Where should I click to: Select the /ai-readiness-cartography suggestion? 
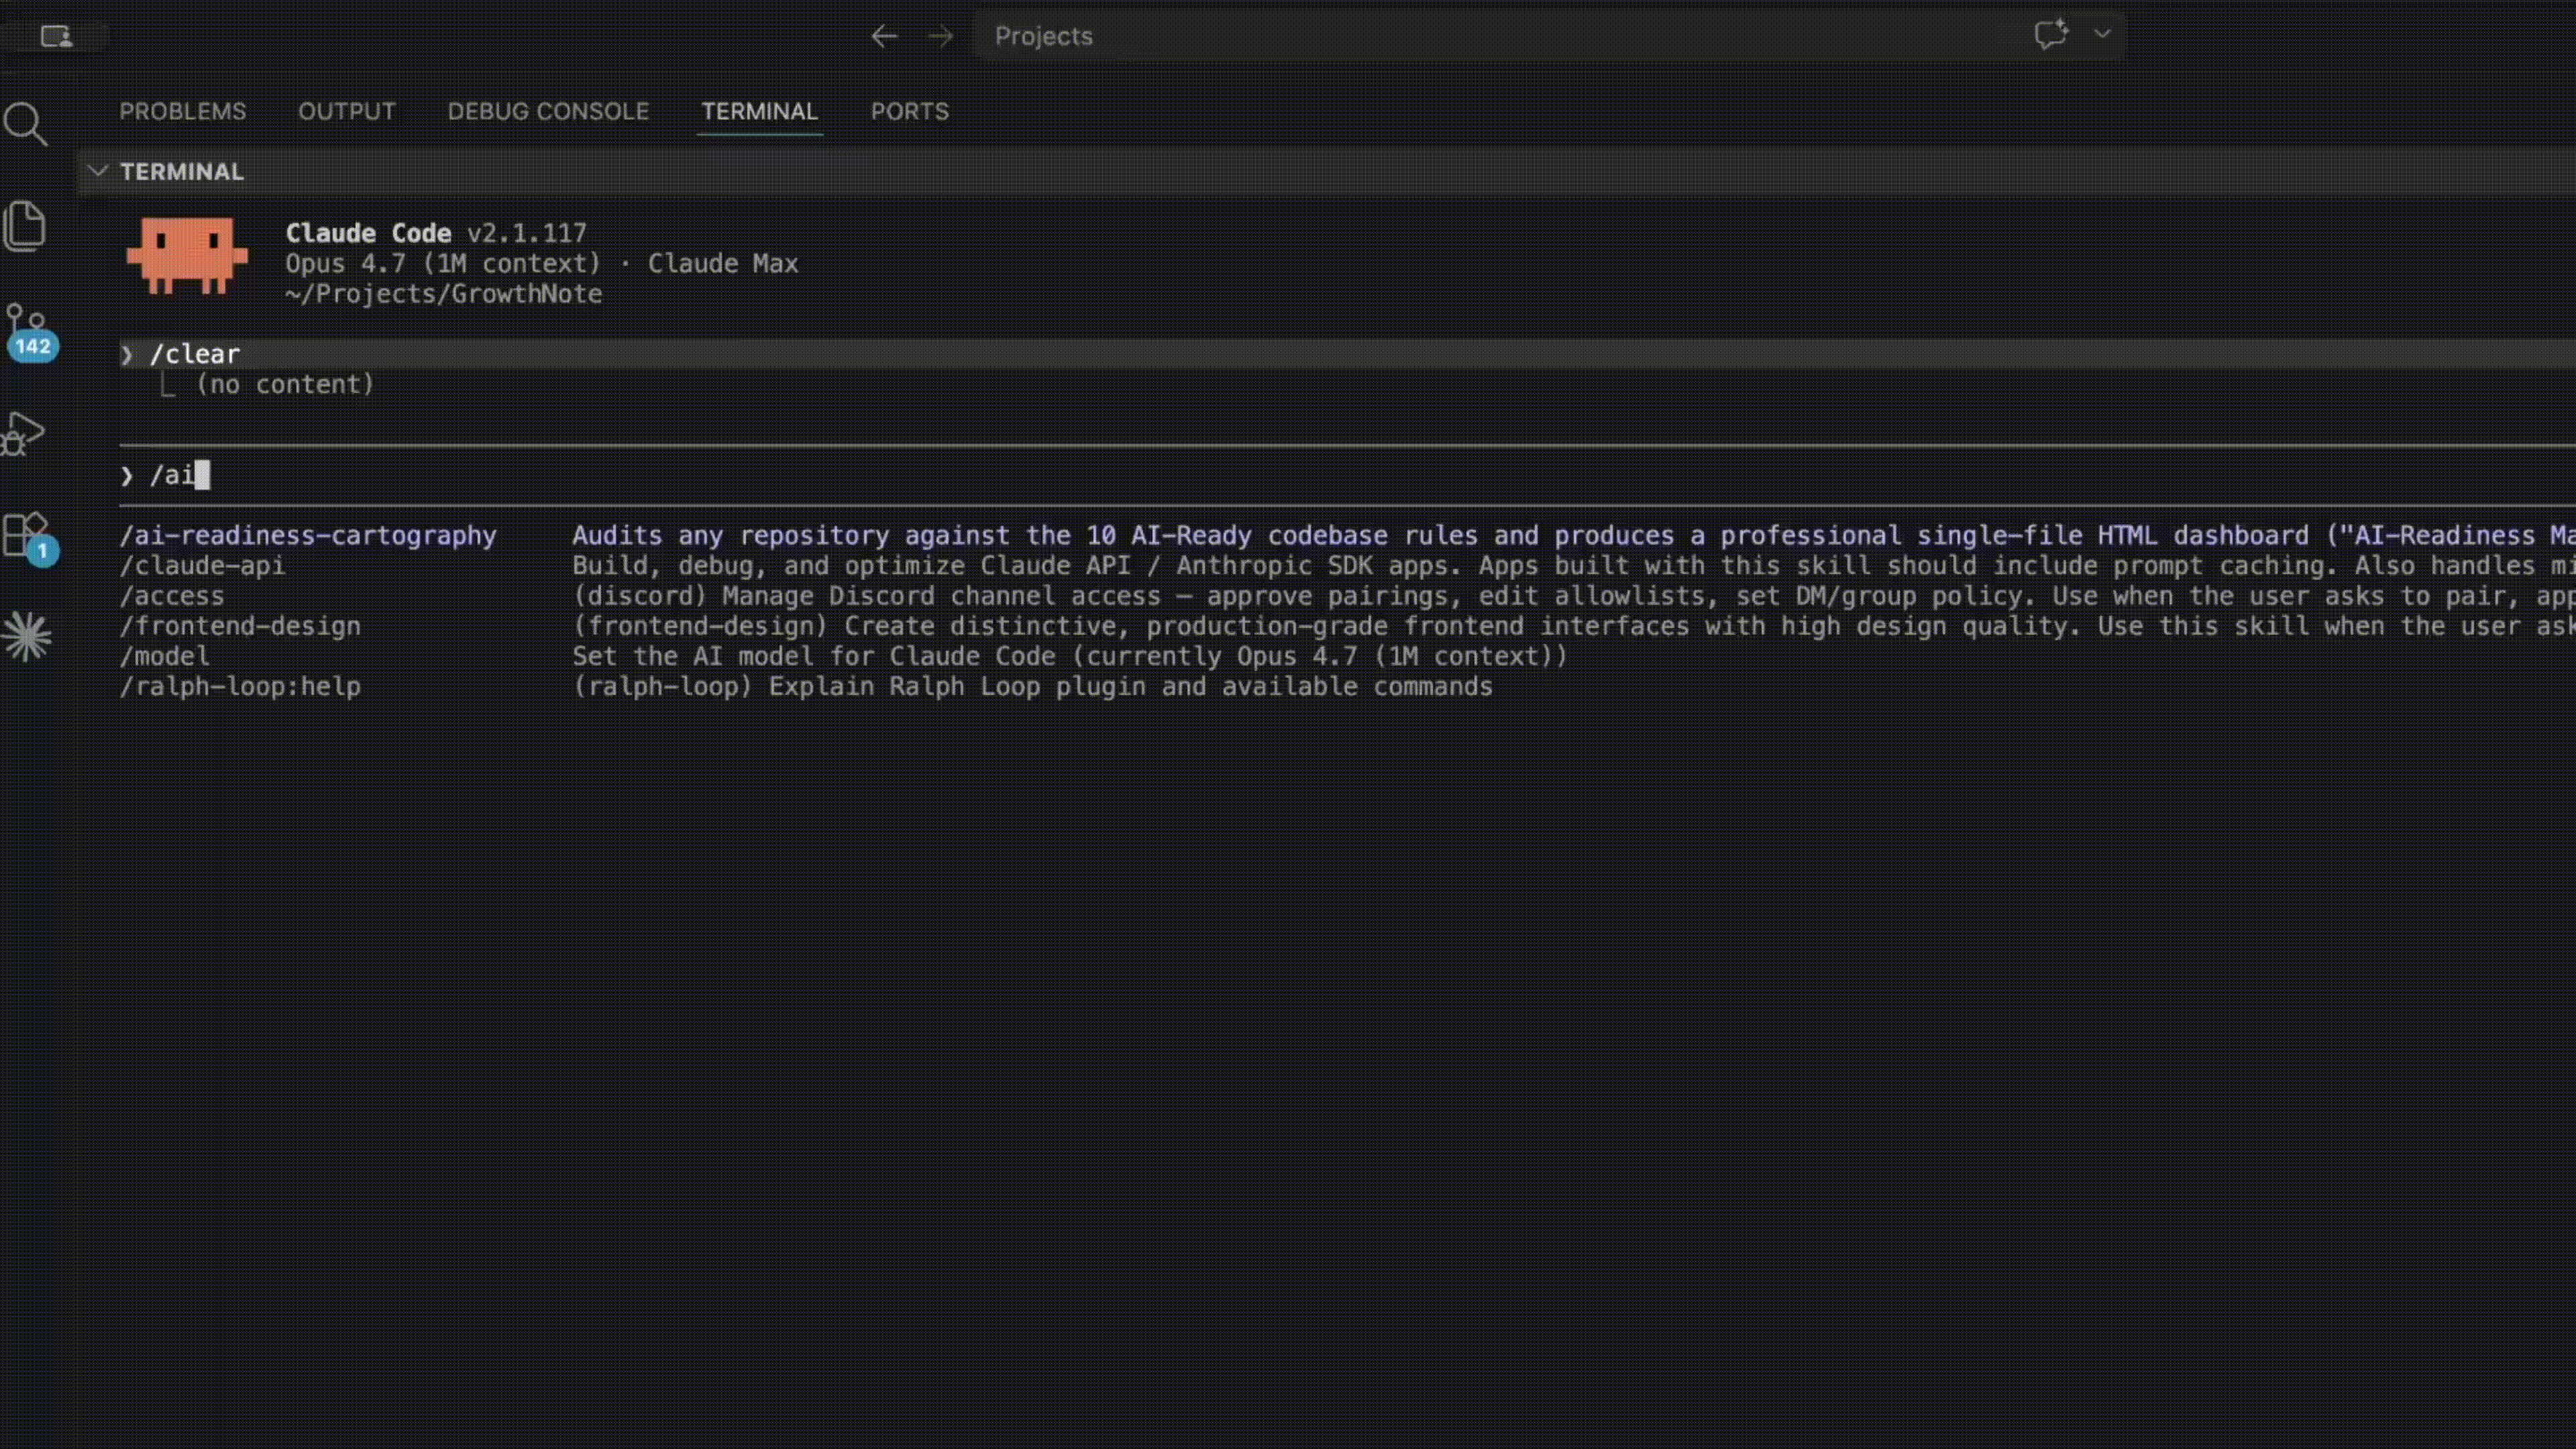[308, 536]
